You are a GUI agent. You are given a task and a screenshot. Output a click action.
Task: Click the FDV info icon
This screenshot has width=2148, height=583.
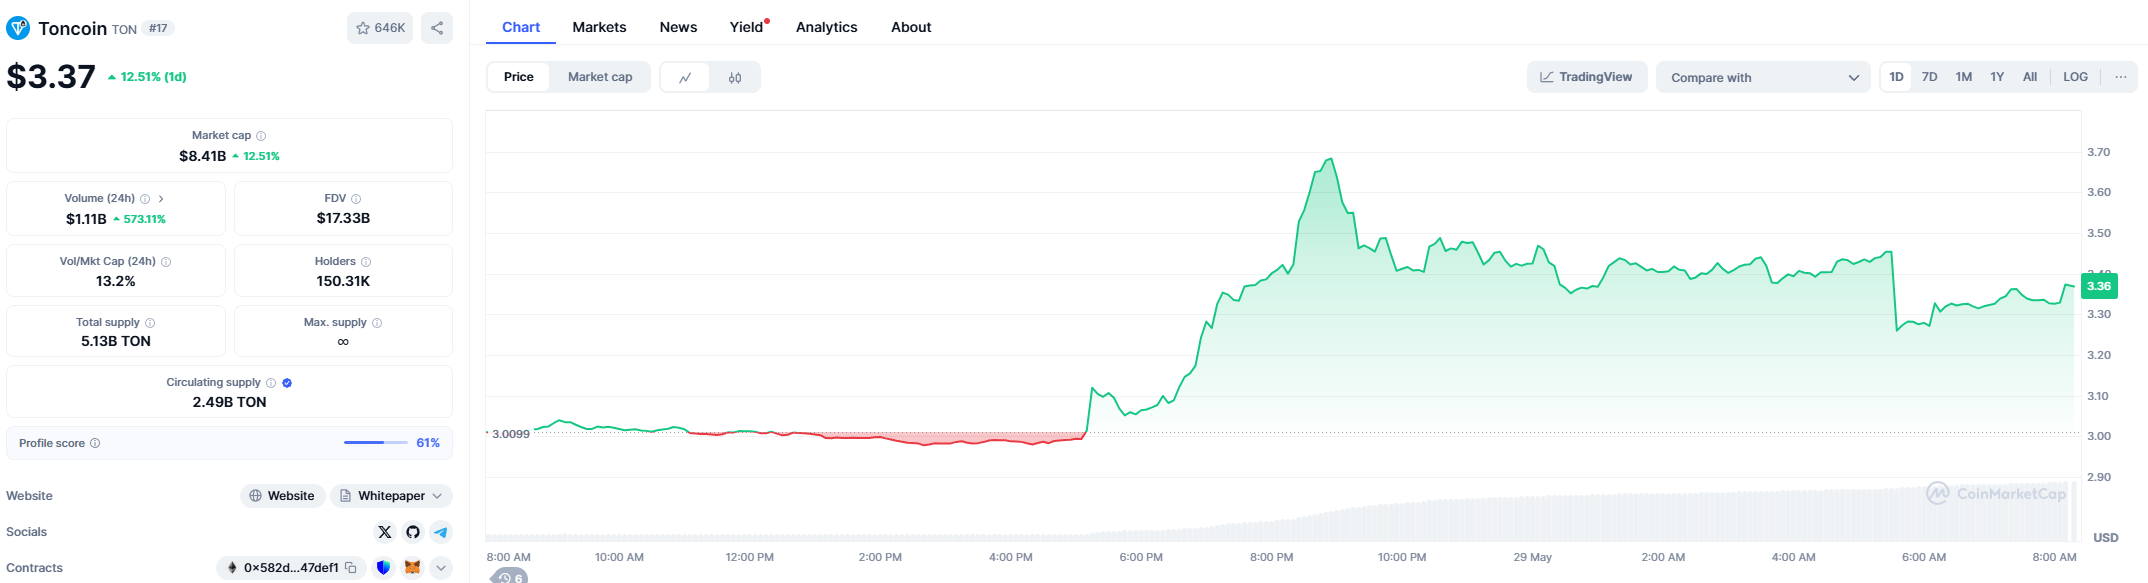[356, 199]
